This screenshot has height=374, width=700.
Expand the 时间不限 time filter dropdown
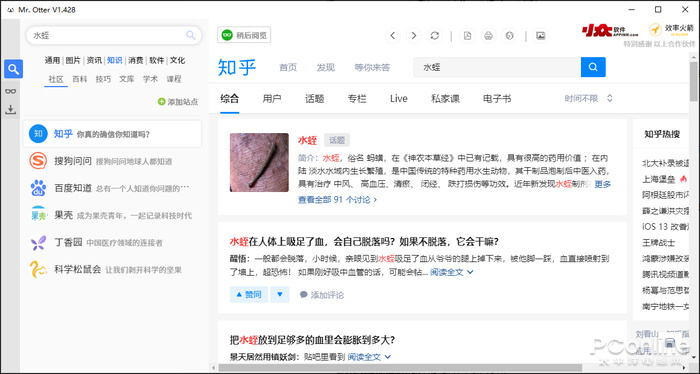(589, 99)
